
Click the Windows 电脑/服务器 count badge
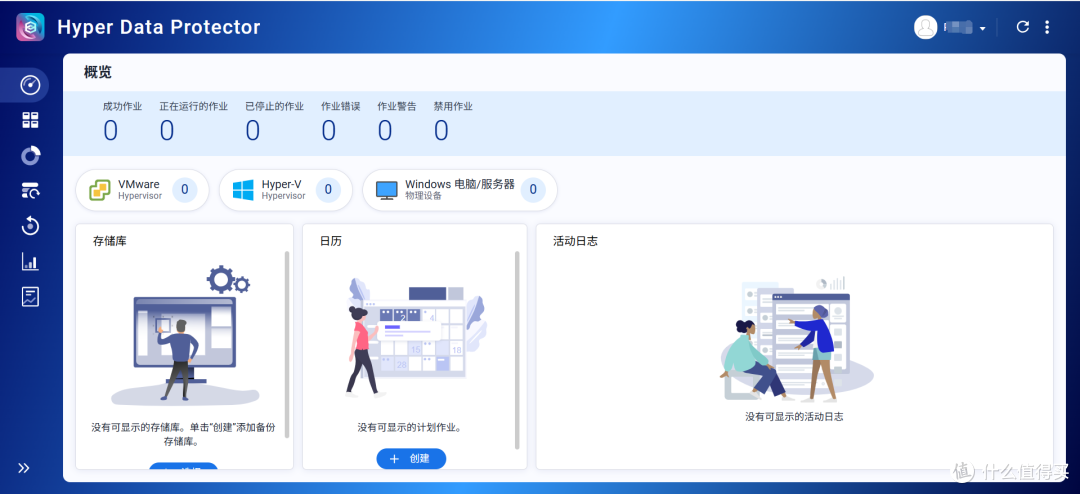tap(533, 189)
